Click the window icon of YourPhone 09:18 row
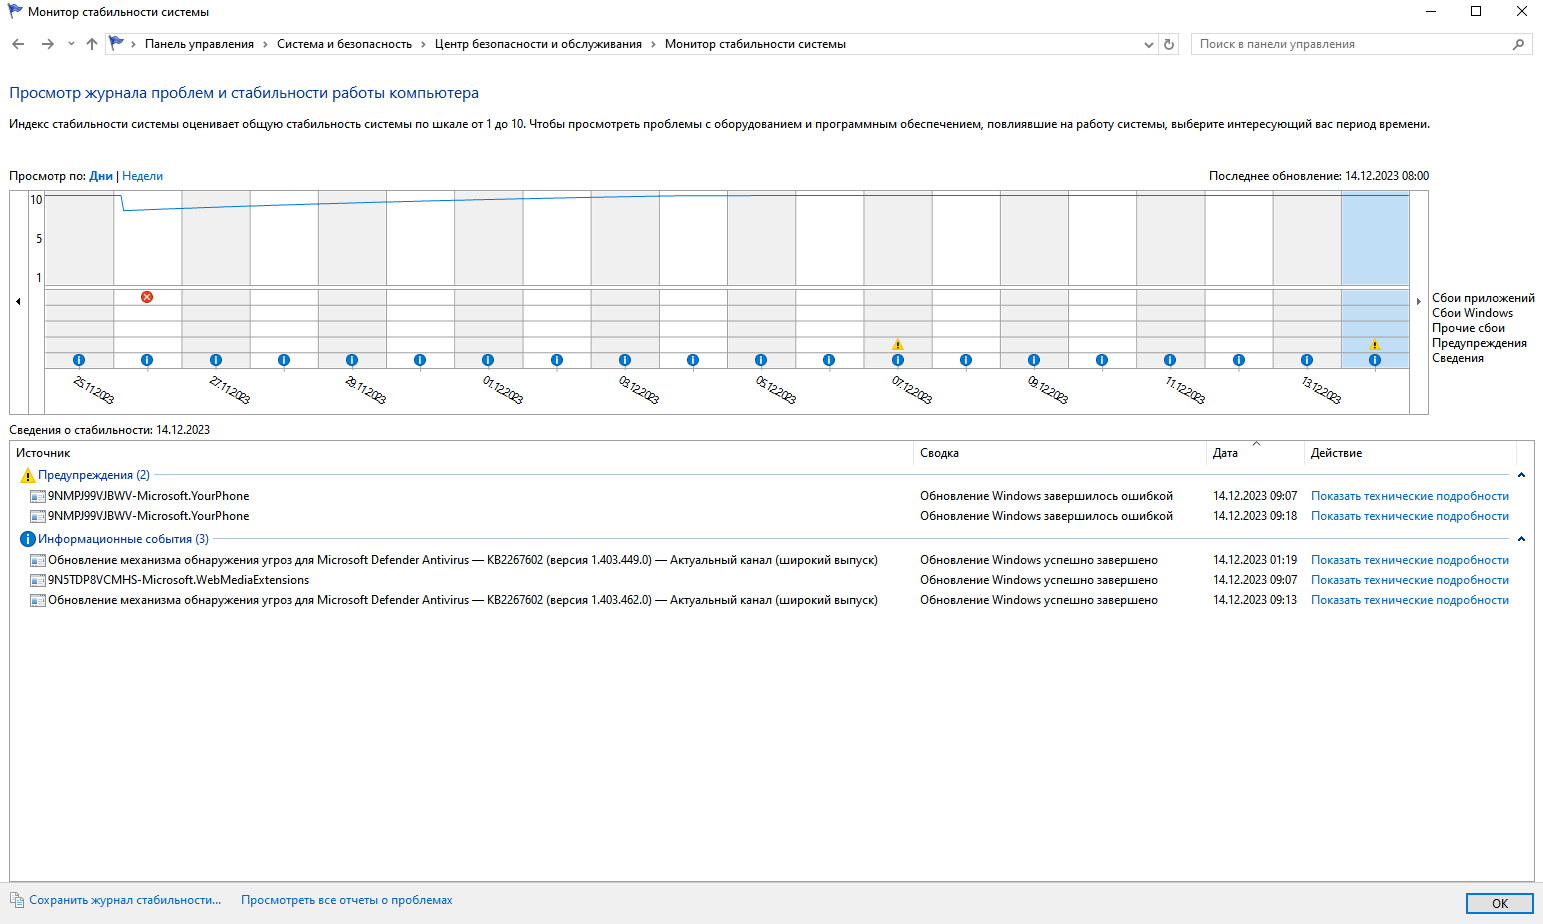The image size is (1543, 924). pos(38,516)
